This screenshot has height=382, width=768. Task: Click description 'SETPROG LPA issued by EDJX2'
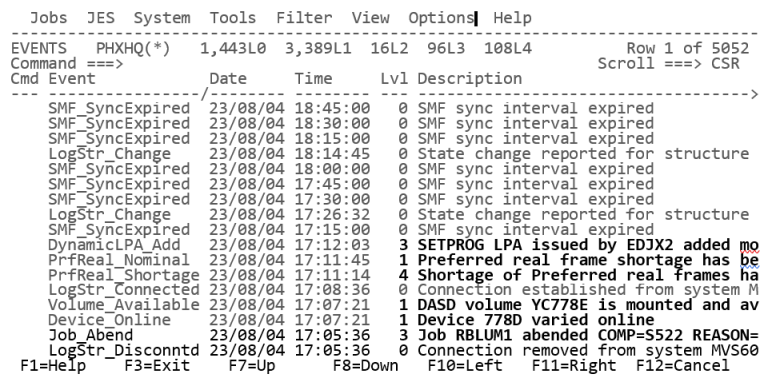[x=546, y=245]
